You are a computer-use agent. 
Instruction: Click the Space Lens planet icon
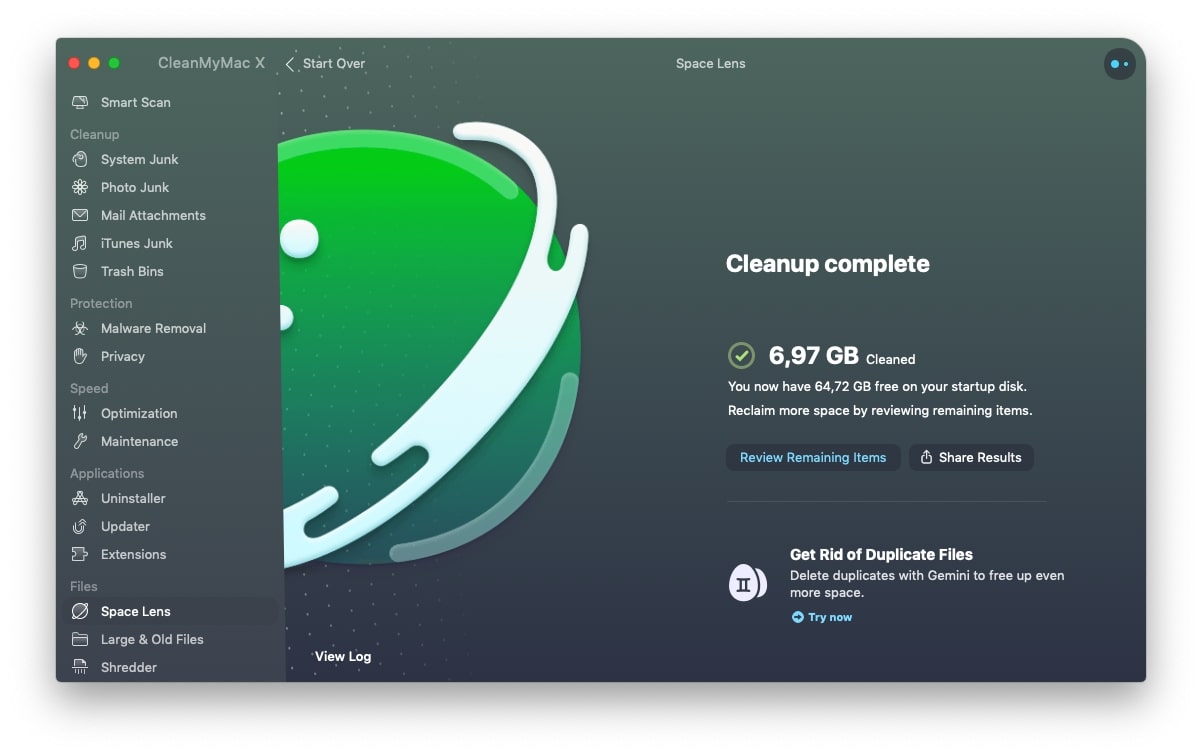pos(80,611)
